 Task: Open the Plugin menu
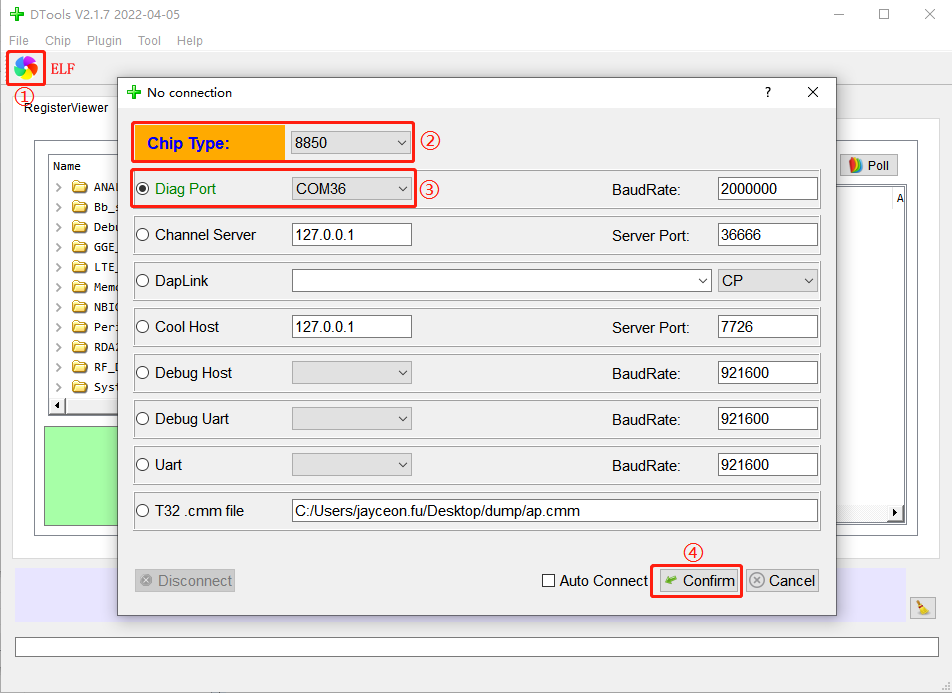click(104, 41)
